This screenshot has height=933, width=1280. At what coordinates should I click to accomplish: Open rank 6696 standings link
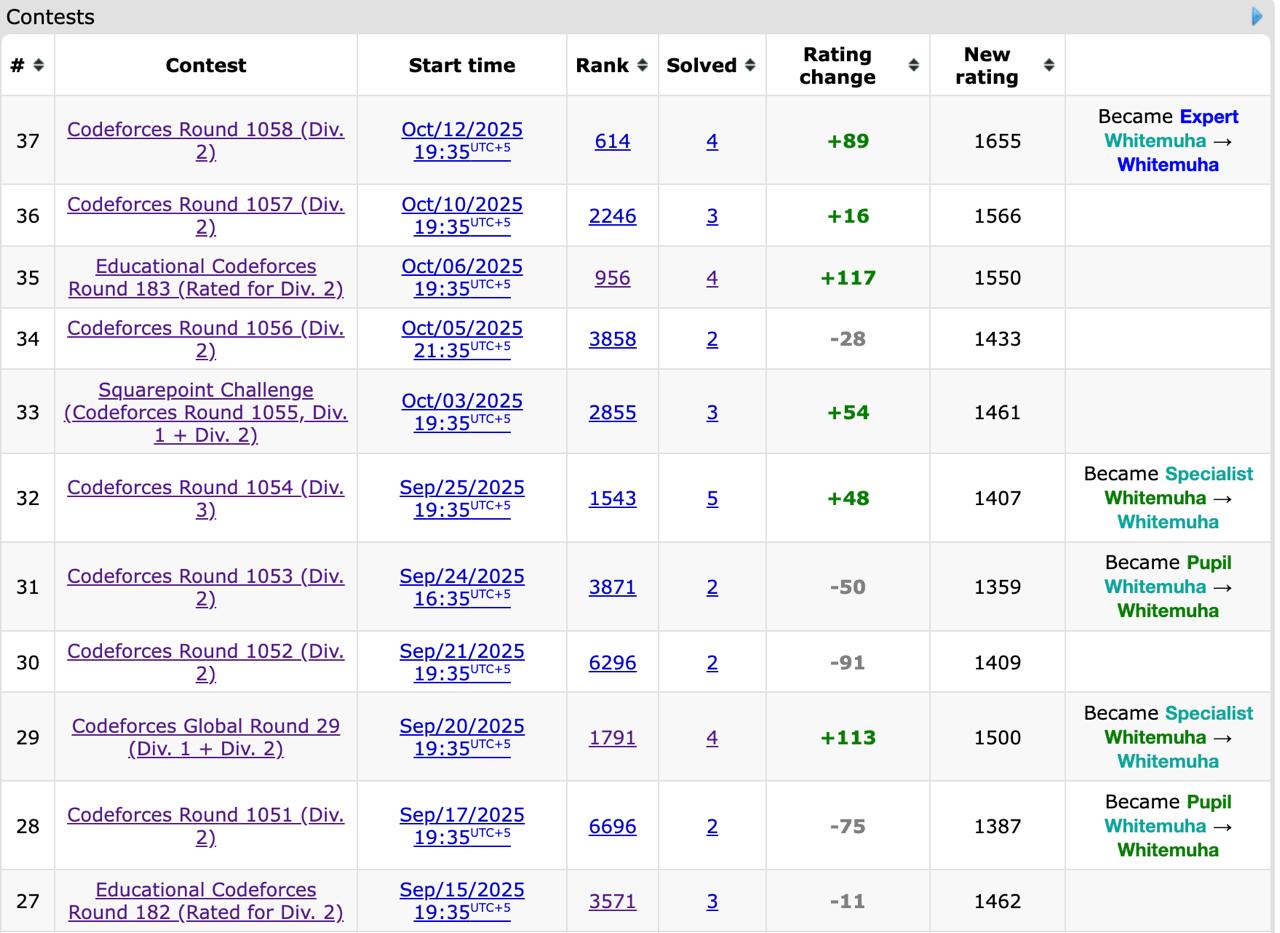pyautogui.click(x=612, y=826)
